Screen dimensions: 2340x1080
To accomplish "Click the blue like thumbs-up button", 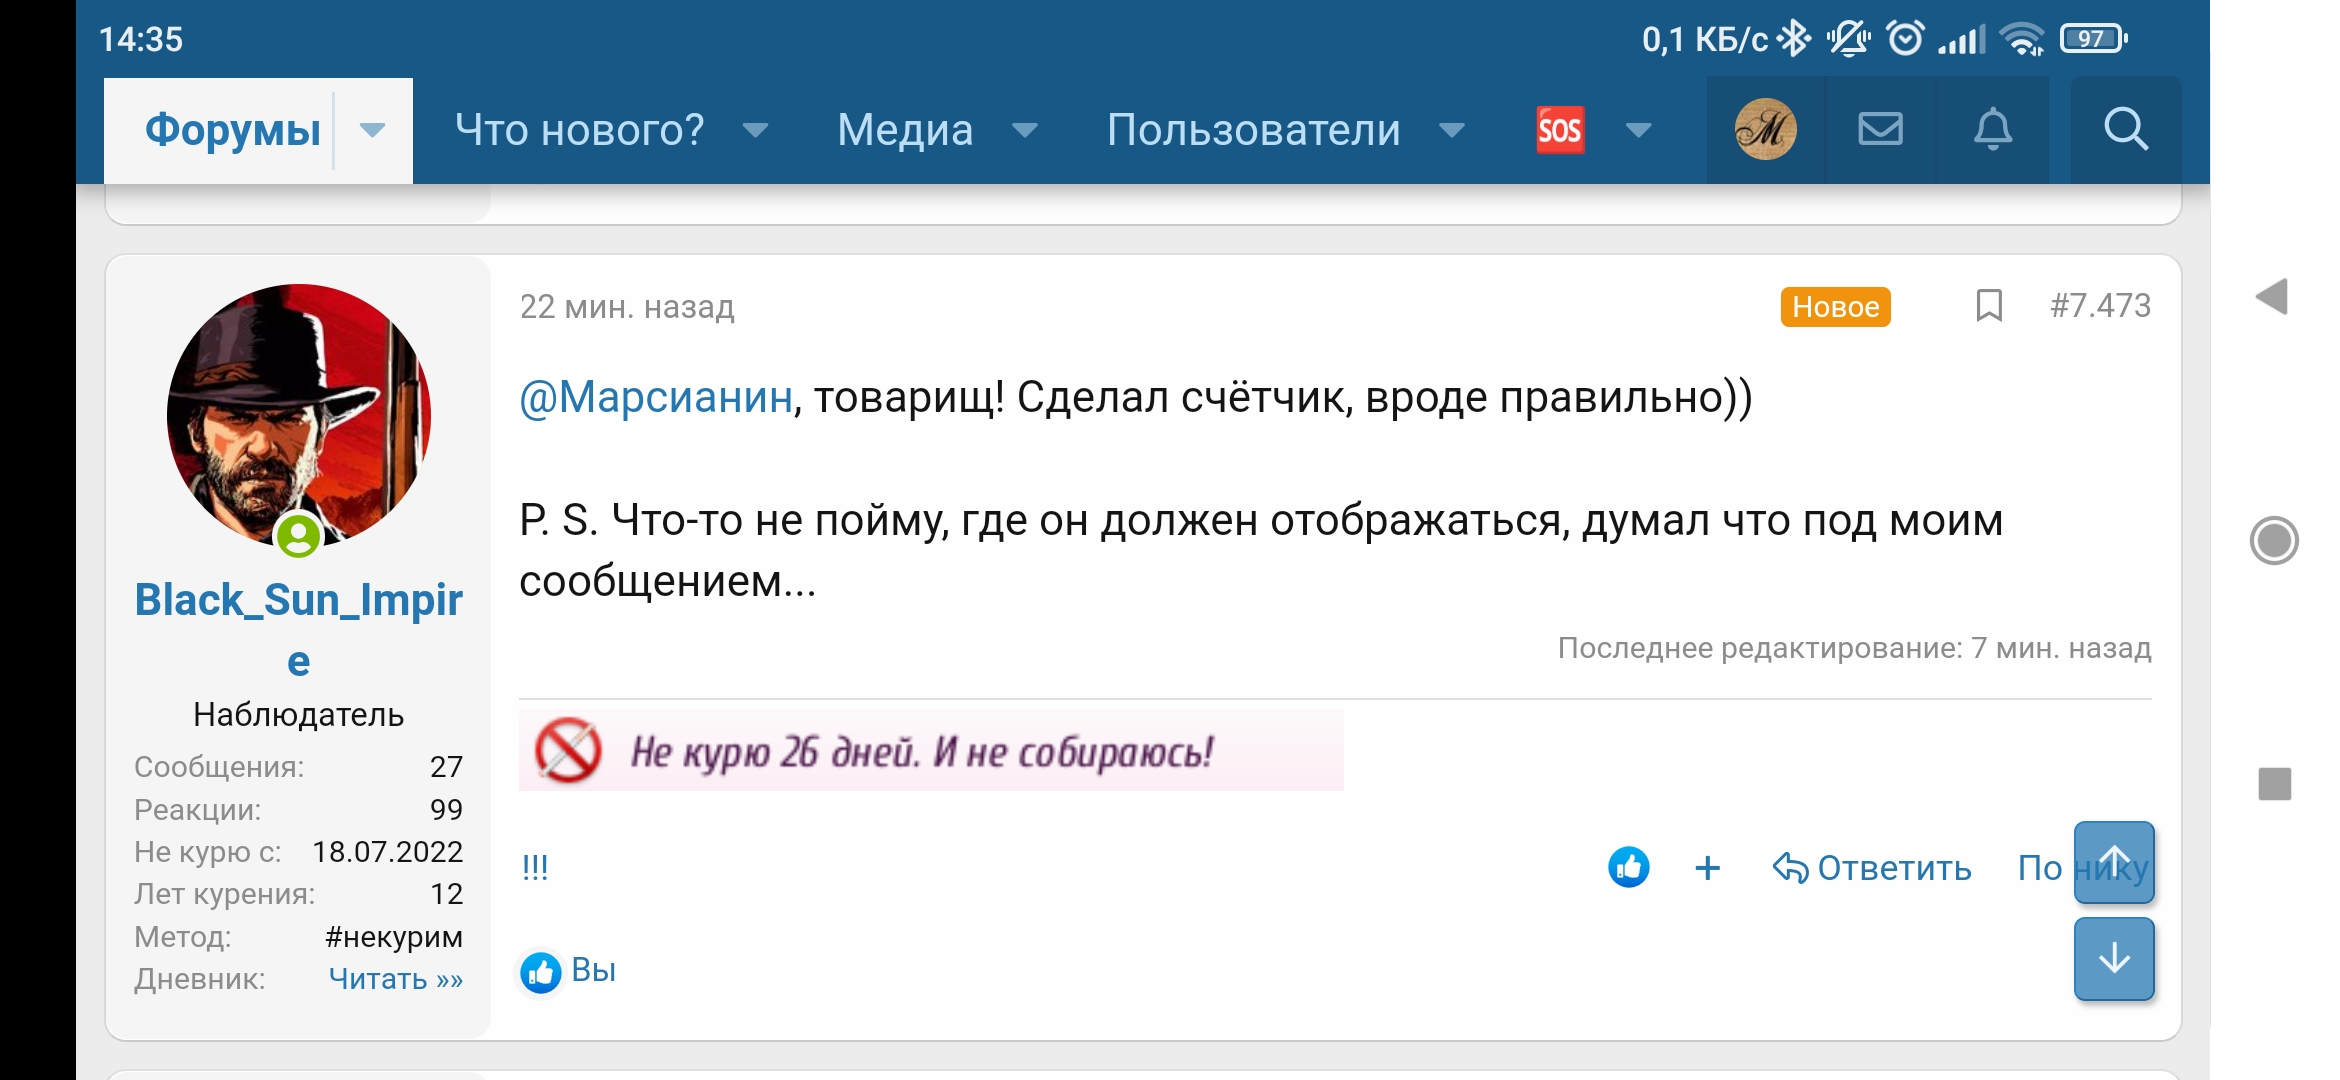I will (1628, 867).
